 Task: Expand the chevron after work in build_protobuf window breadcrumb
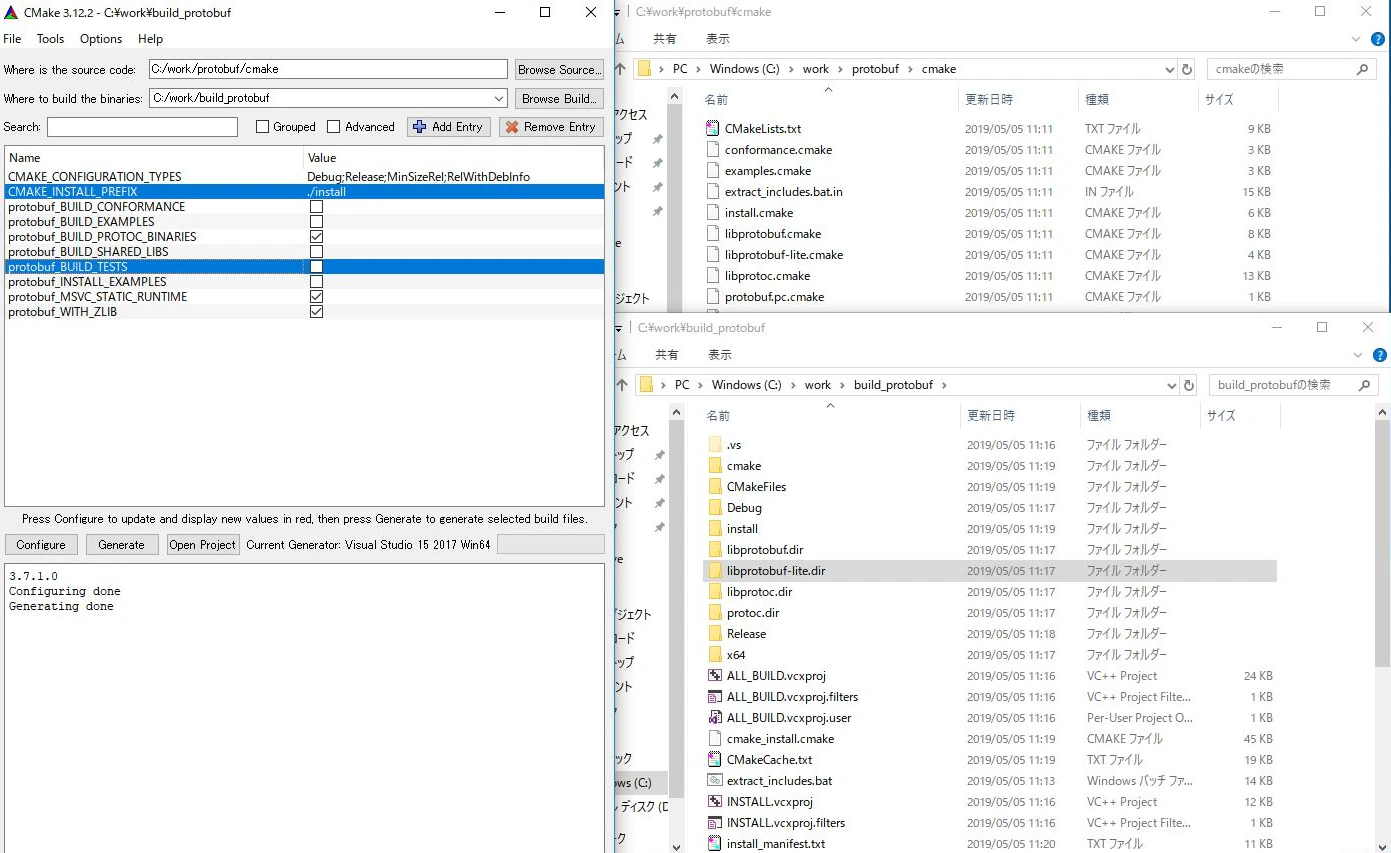click(x=842, y=385)
